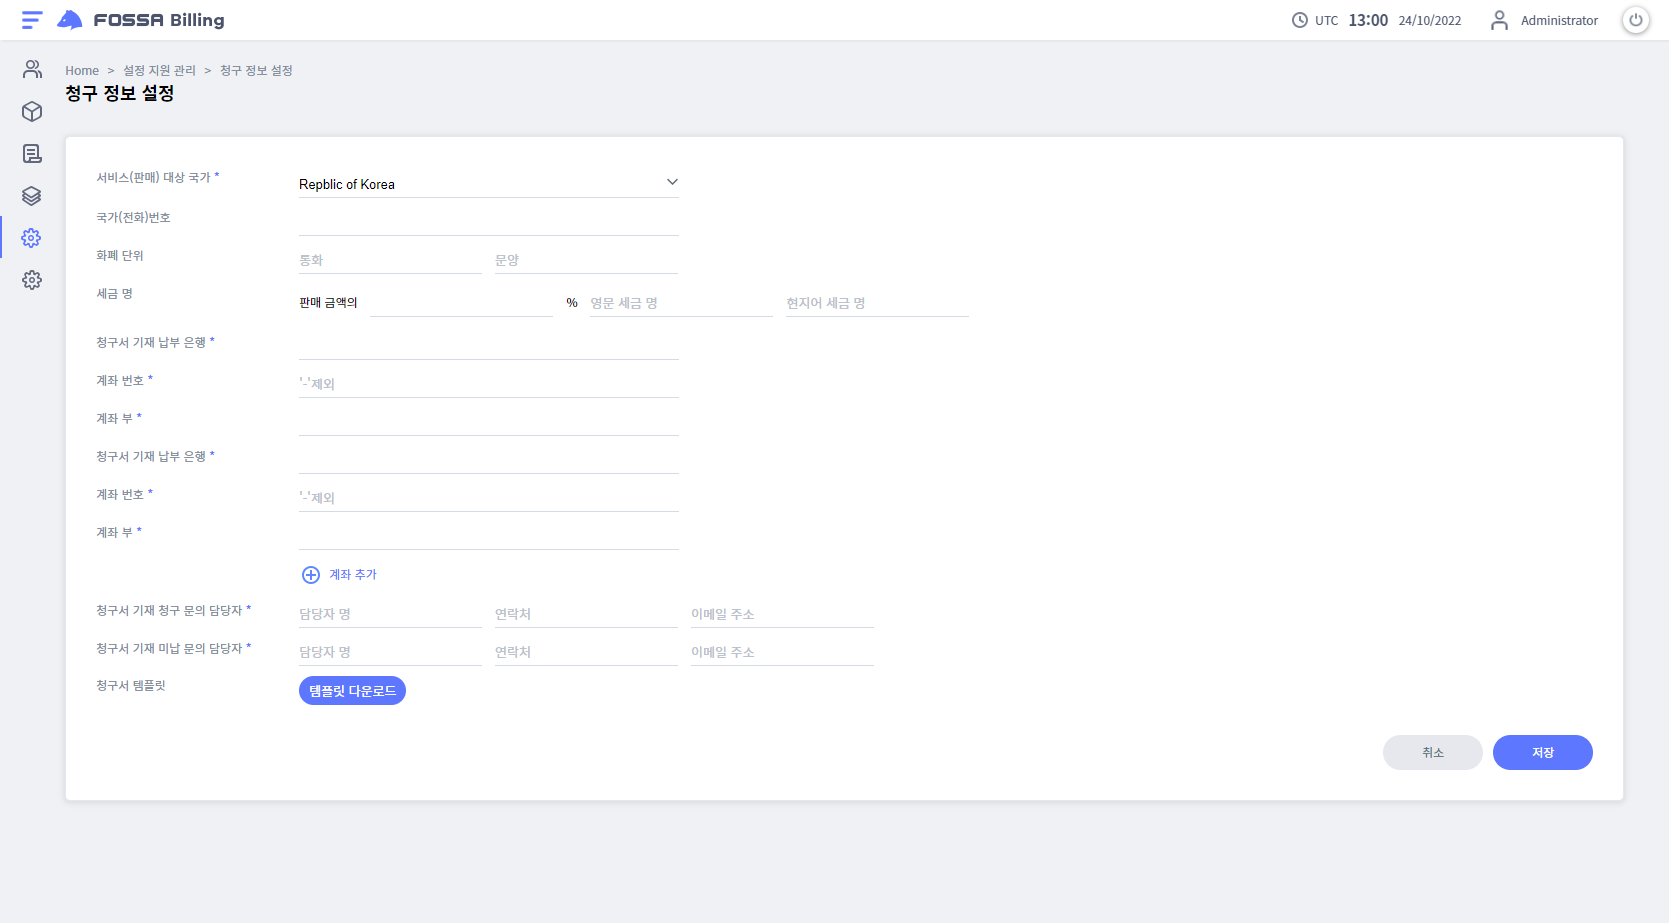Viewport: 1669px width, 923px height.
Task: Open 설정 지원 관리 breadcrumb link
Action: coord(159,71)
